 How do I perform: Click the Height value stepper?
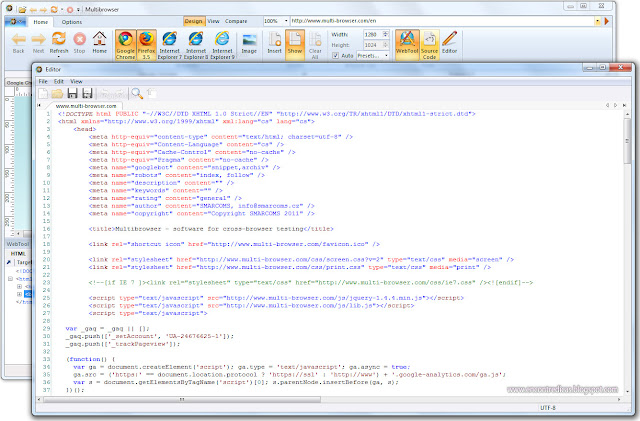386,45
